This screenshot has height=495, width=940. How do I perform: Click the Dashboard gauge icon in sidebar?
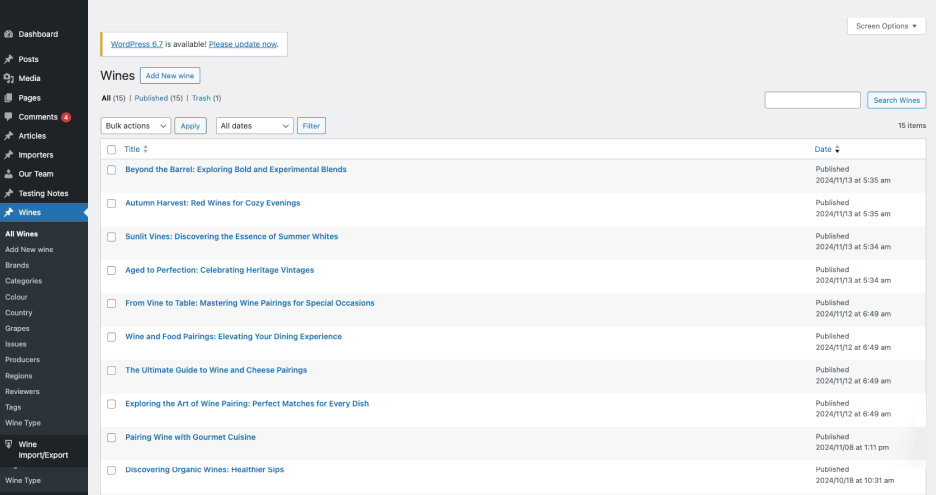[x=9, y=34]
